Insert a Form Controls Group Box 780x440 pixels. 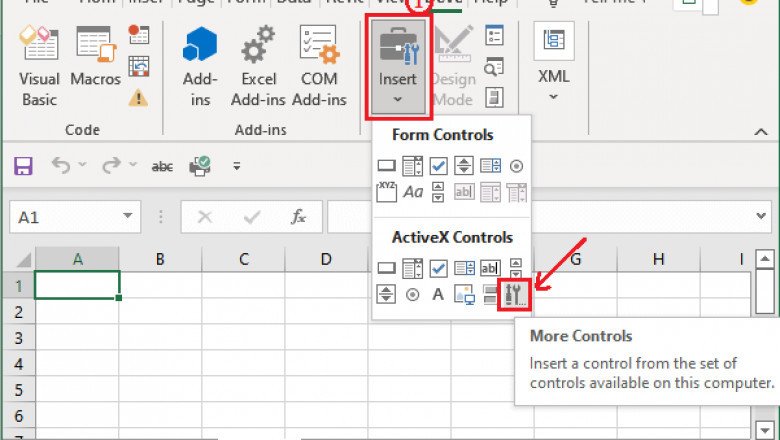387,191
